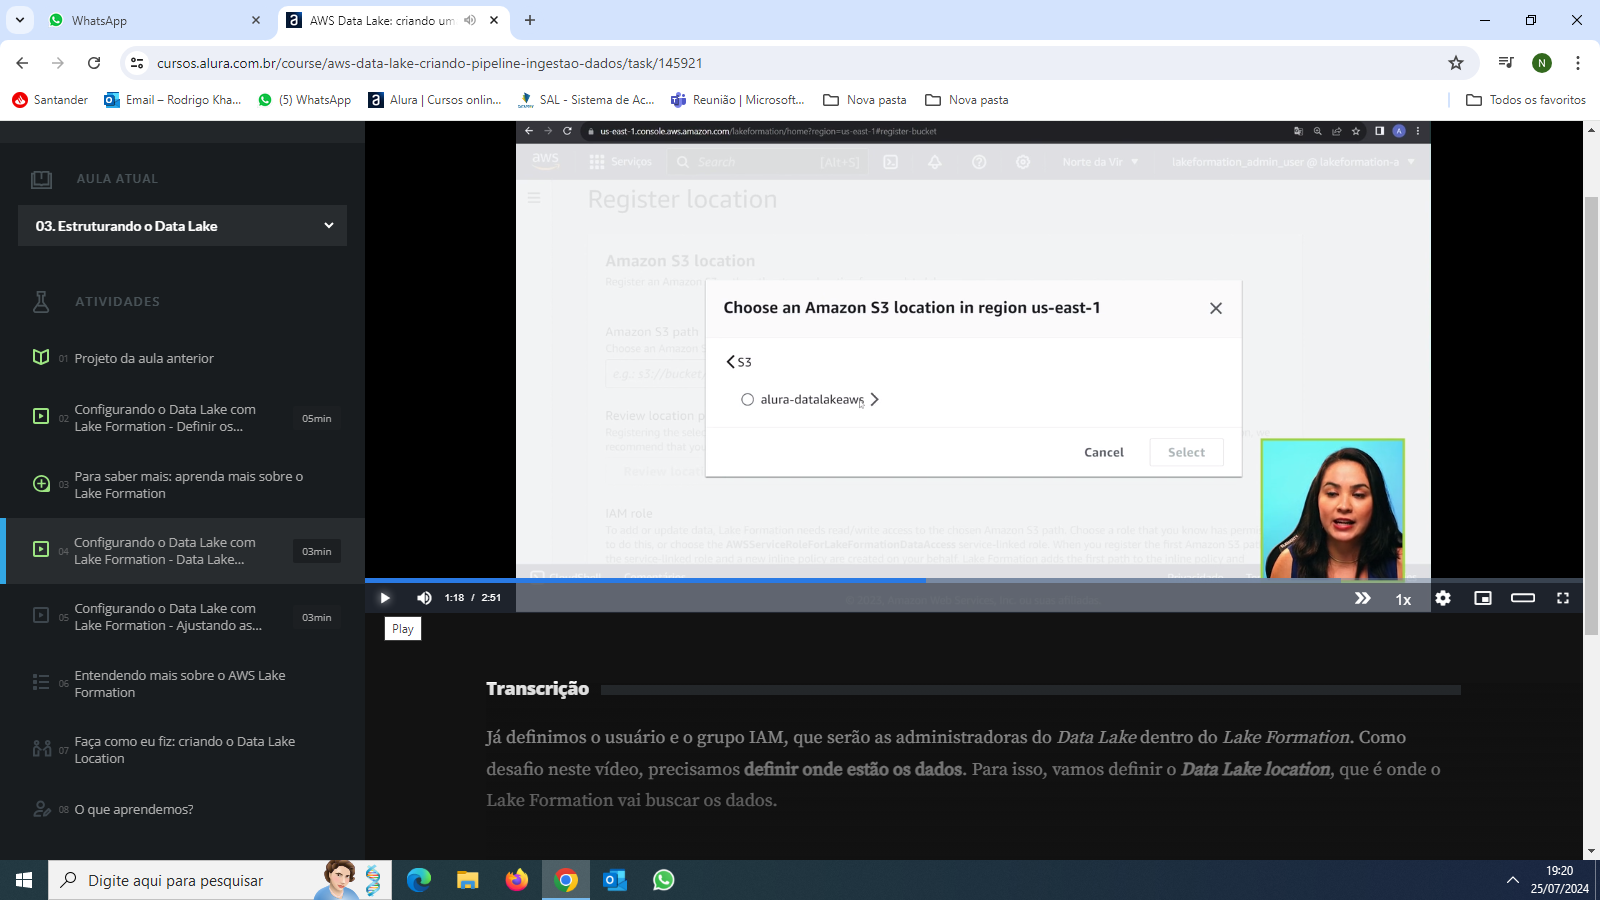
Task: Expand the 03. Estruturando o Data Lake dropdown
Action: tap(183, 226)
